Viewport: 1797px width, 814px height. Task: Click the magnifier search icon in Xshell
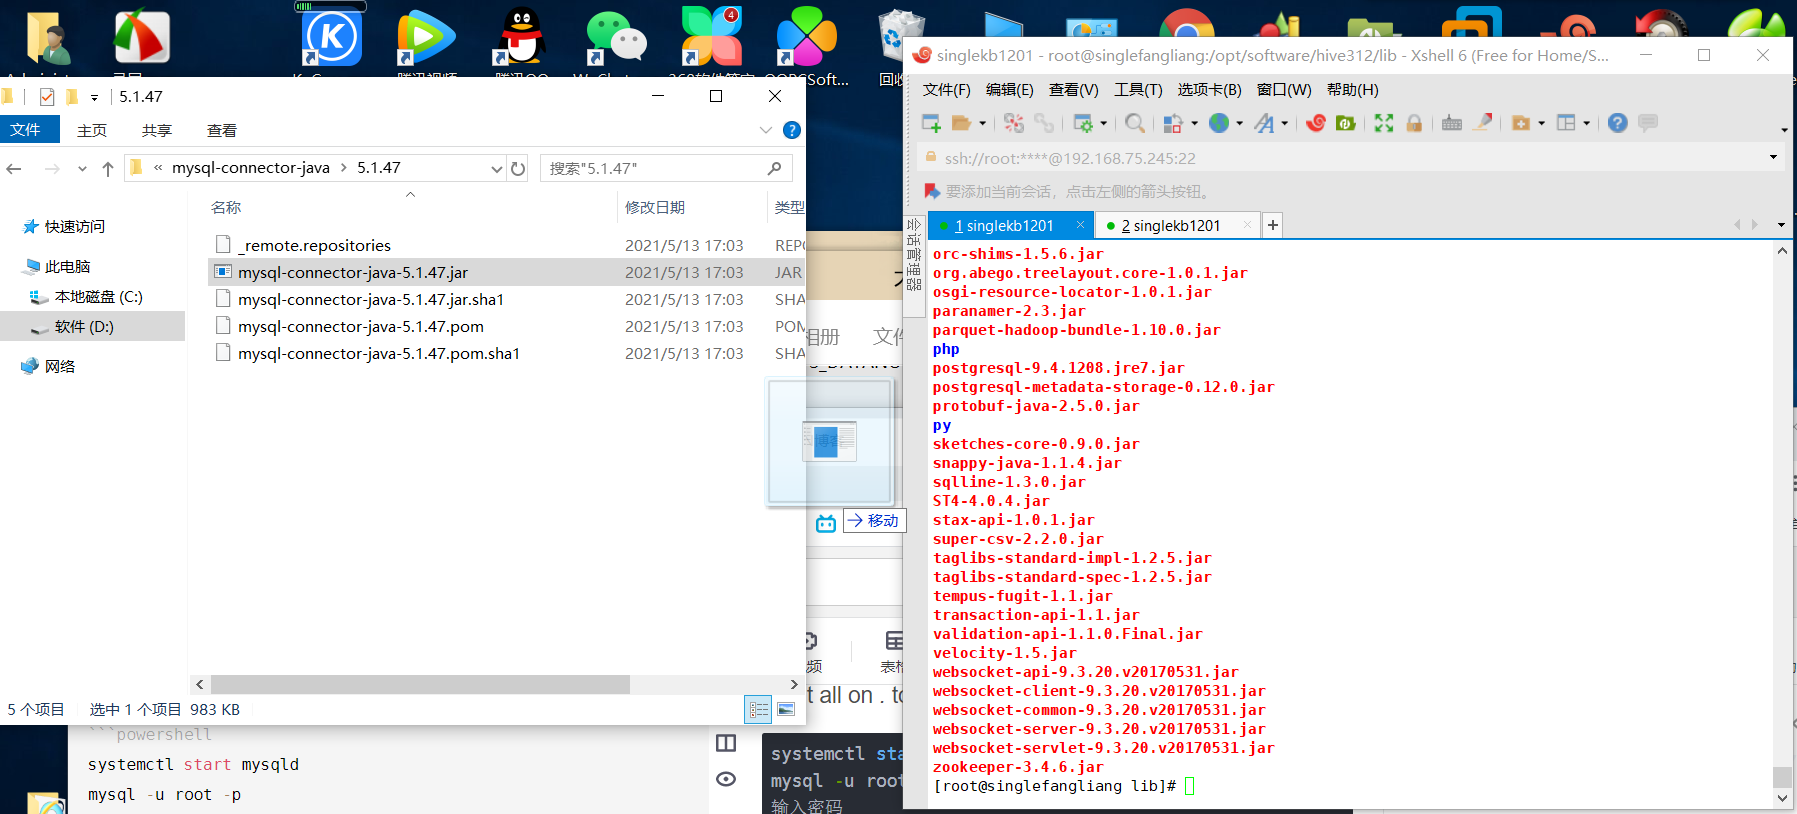point(1135,123)
